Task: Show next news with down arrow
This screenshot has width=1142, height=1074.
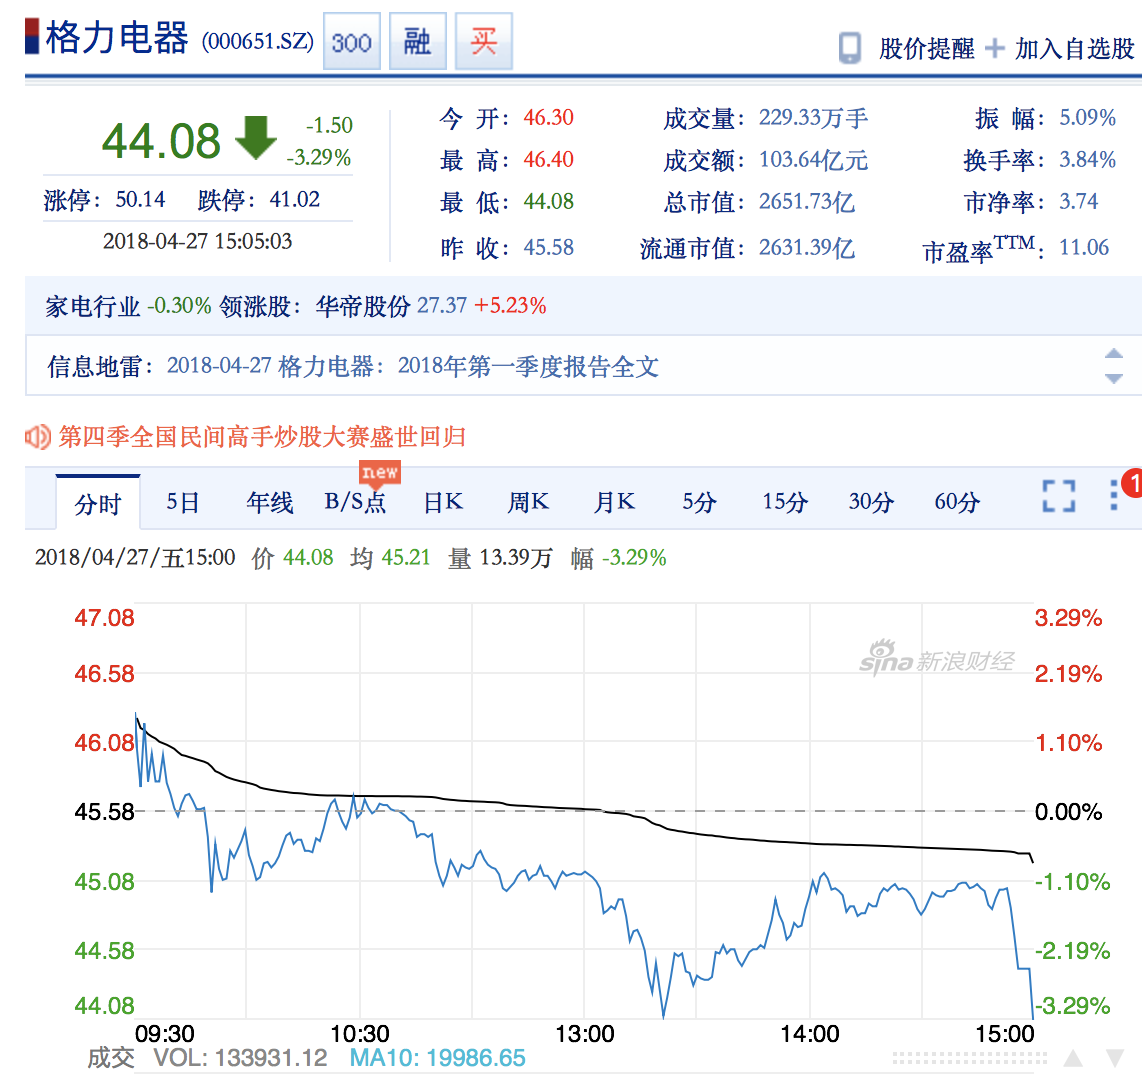Action: pos(1114,379)
